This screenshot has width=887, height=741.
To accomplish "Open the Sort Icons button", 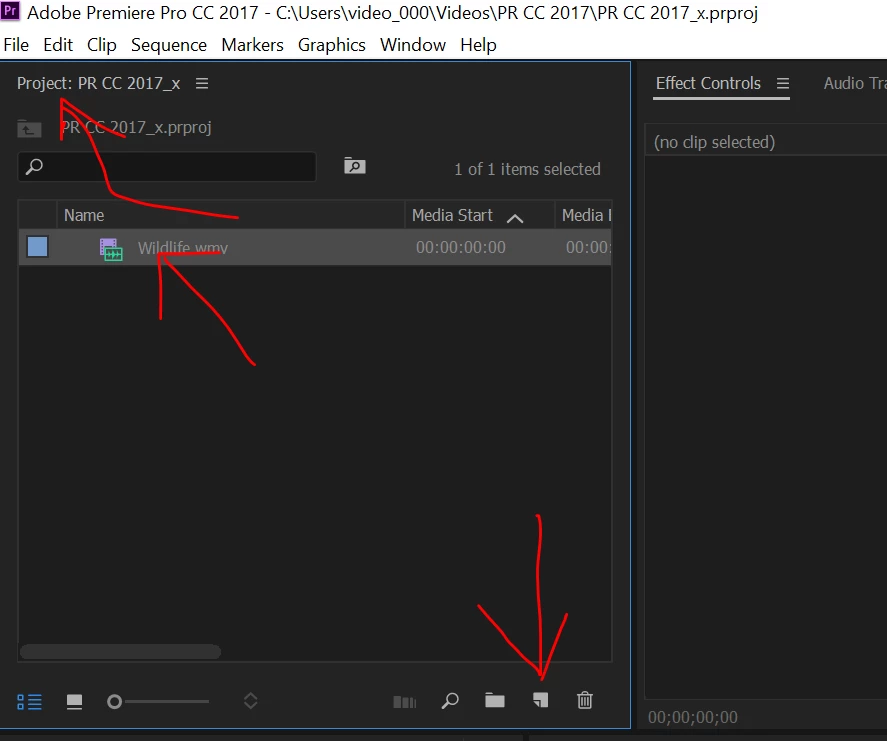I will (x=251, y=701).
